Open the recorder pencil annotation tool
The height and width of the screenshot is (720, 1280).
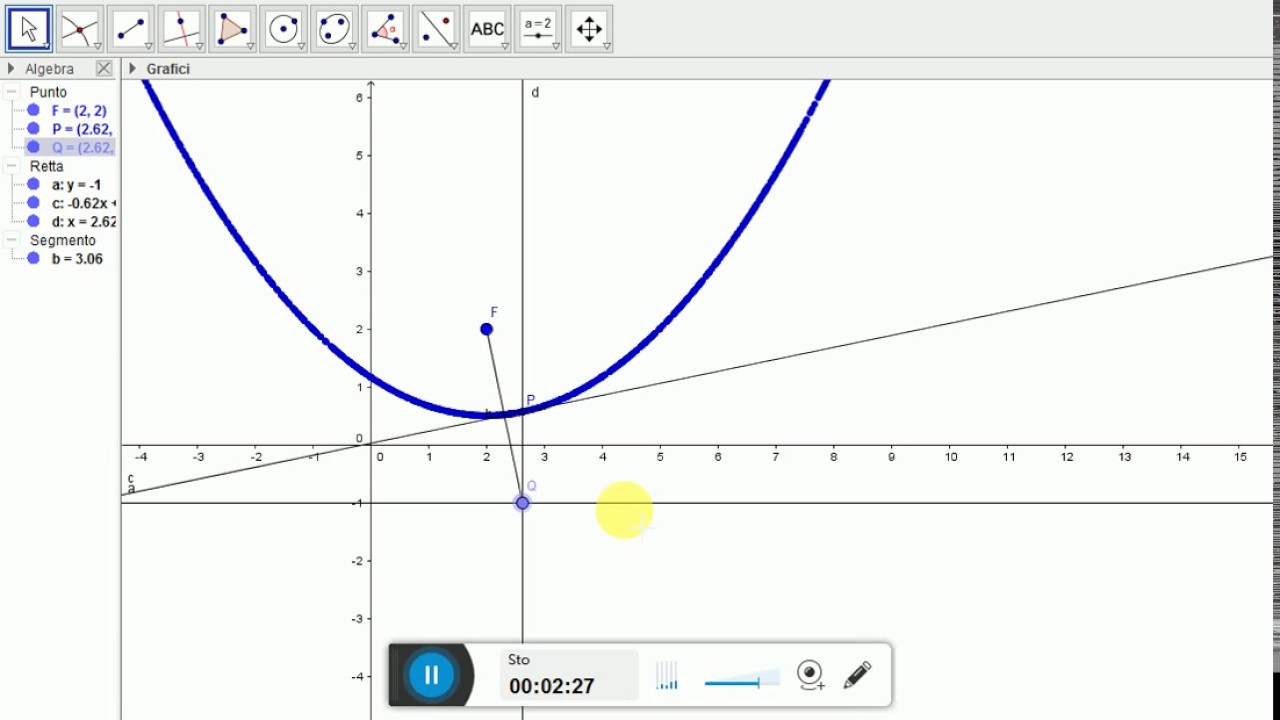pyautogui.click(x=857, y=675)
